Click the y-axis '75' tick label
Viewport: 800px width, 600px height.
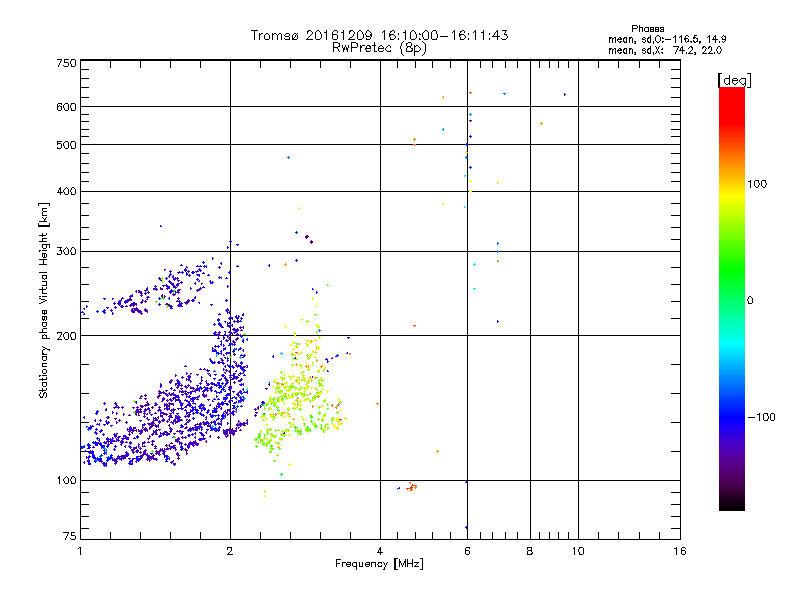tap(70, 536)
